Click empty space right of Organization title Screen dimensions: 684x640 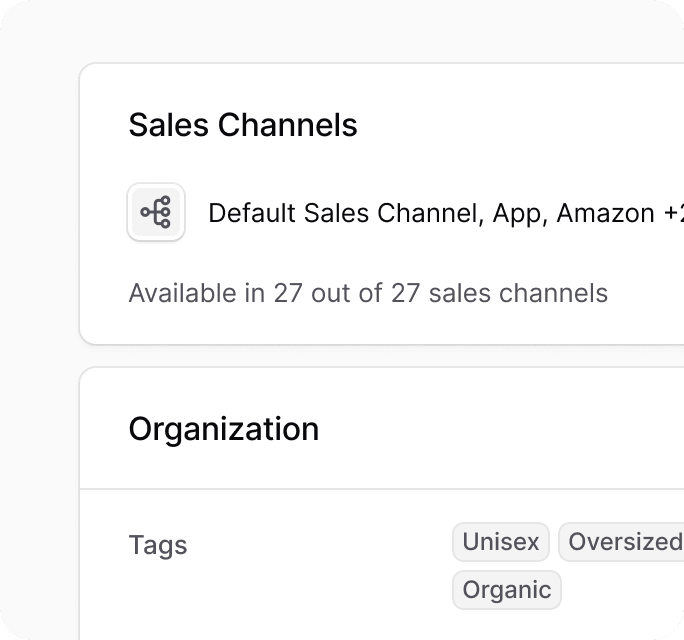pyautogui.click(x=500, y=429)
